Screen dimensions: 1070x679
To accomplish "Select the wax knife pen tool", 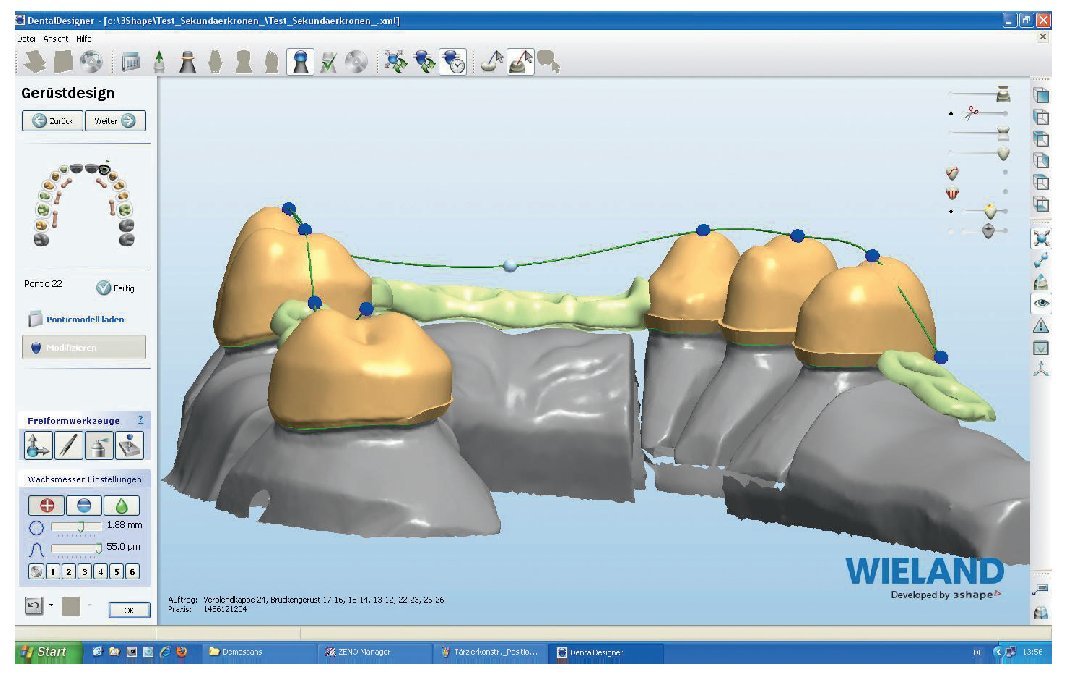I will (x=67, y=446).
